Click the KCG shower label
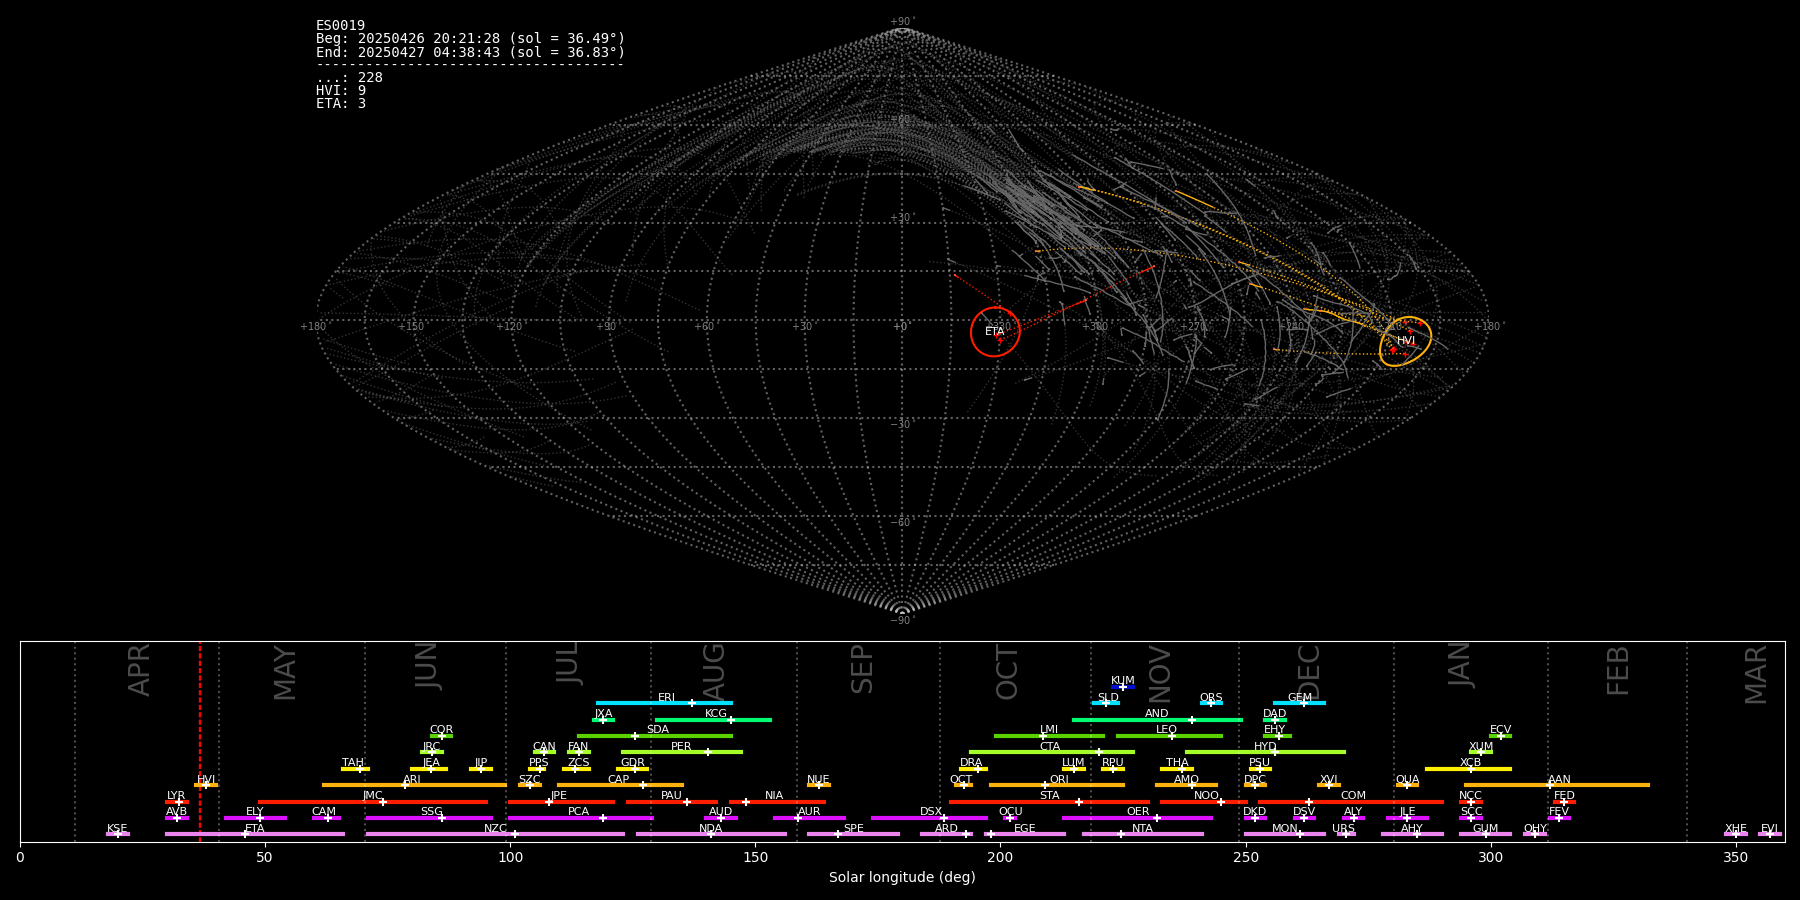Viewport: 1800px width, 900px height. coord(716,714)
